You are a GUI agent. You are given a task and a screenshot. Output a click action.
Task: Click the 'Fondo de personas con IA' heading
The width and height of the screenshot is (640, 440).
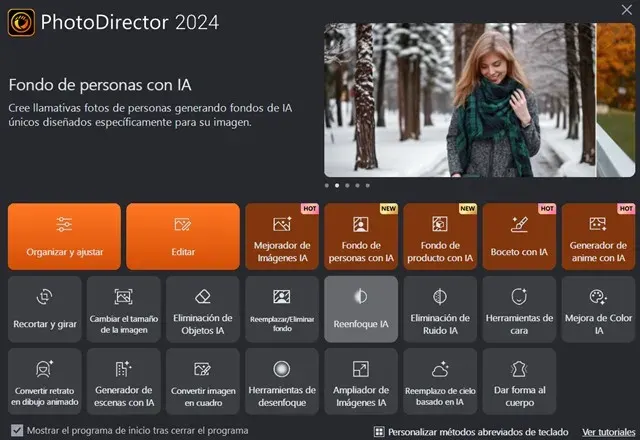(100, 85)
